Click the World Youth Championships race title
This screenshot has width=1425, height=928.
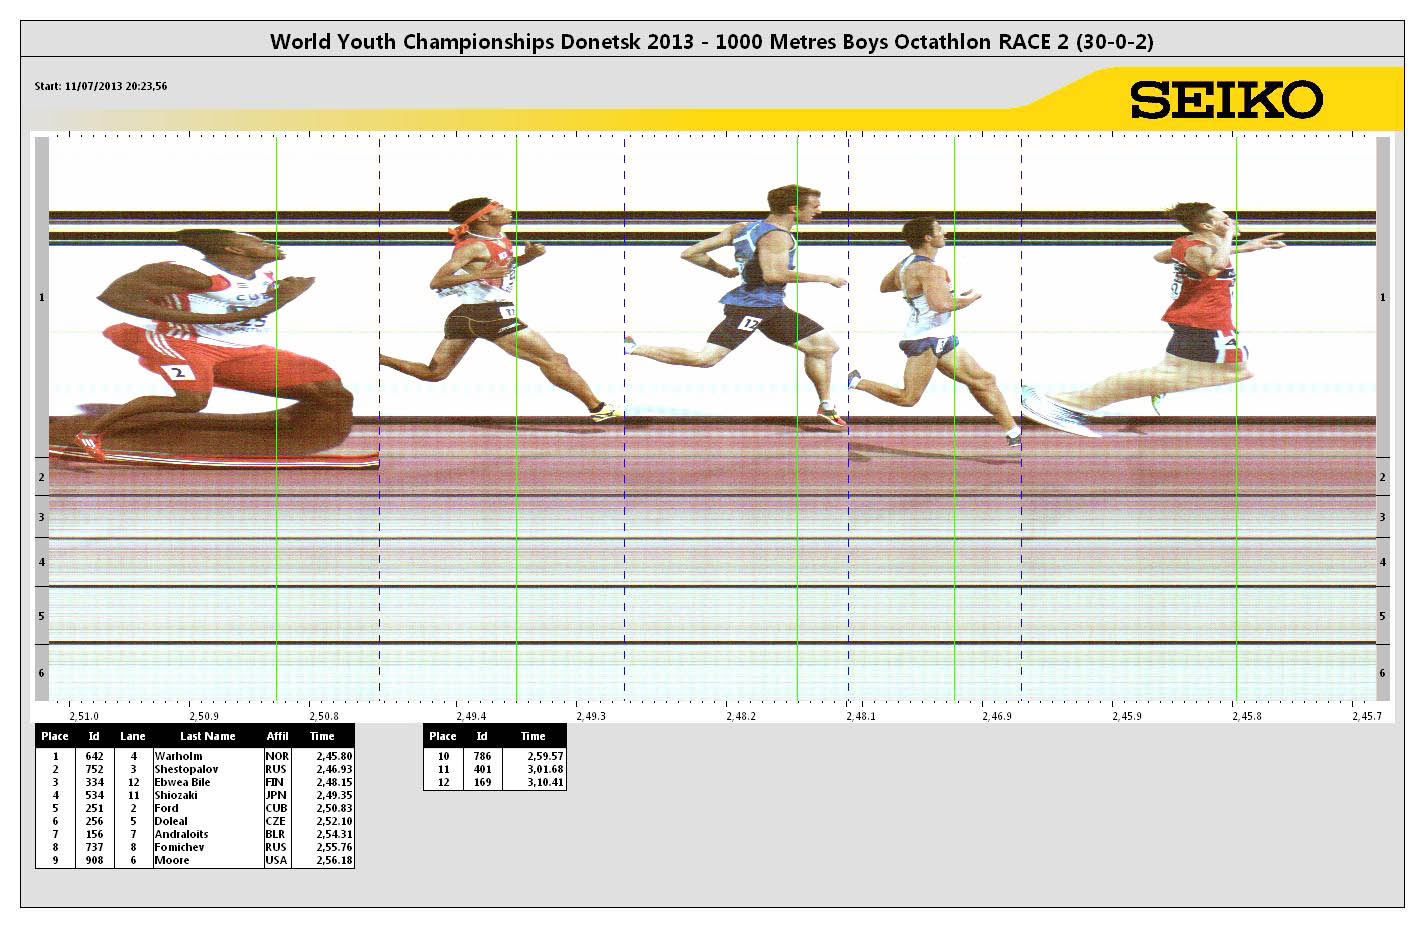(x=711, y=41)
